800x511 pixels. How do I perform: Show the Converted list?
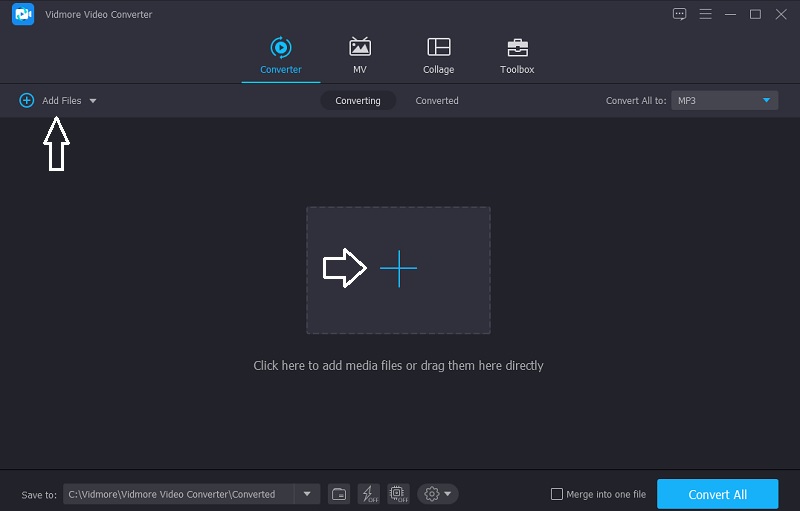437,100
